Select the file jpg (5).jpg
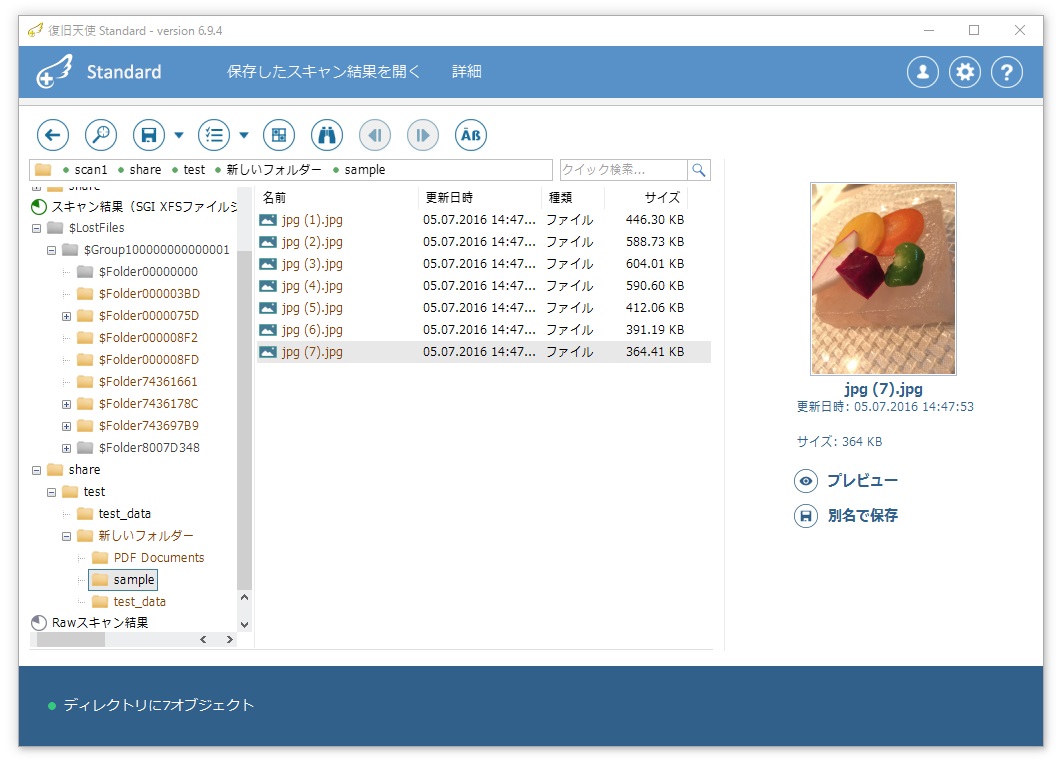 click(484, 308)
